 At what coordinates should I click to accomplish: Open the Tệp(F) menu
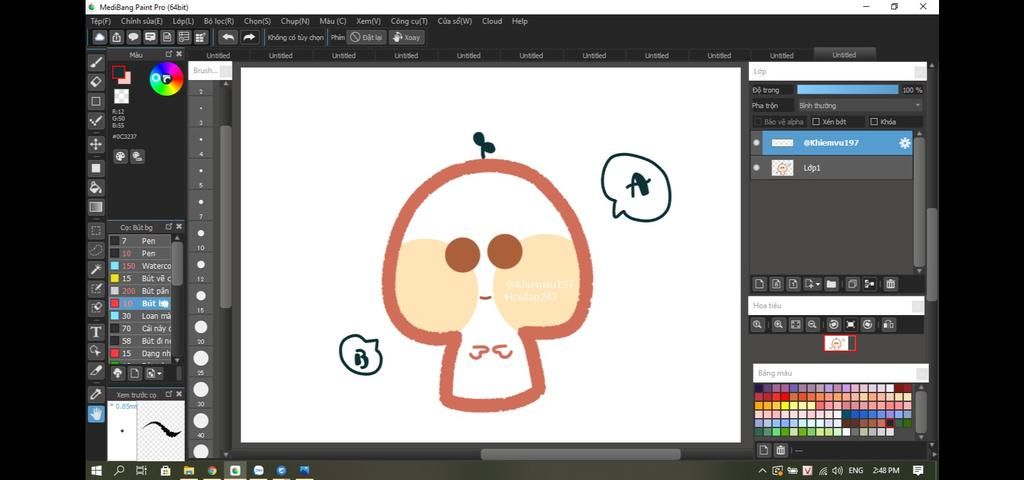point(101,21)
